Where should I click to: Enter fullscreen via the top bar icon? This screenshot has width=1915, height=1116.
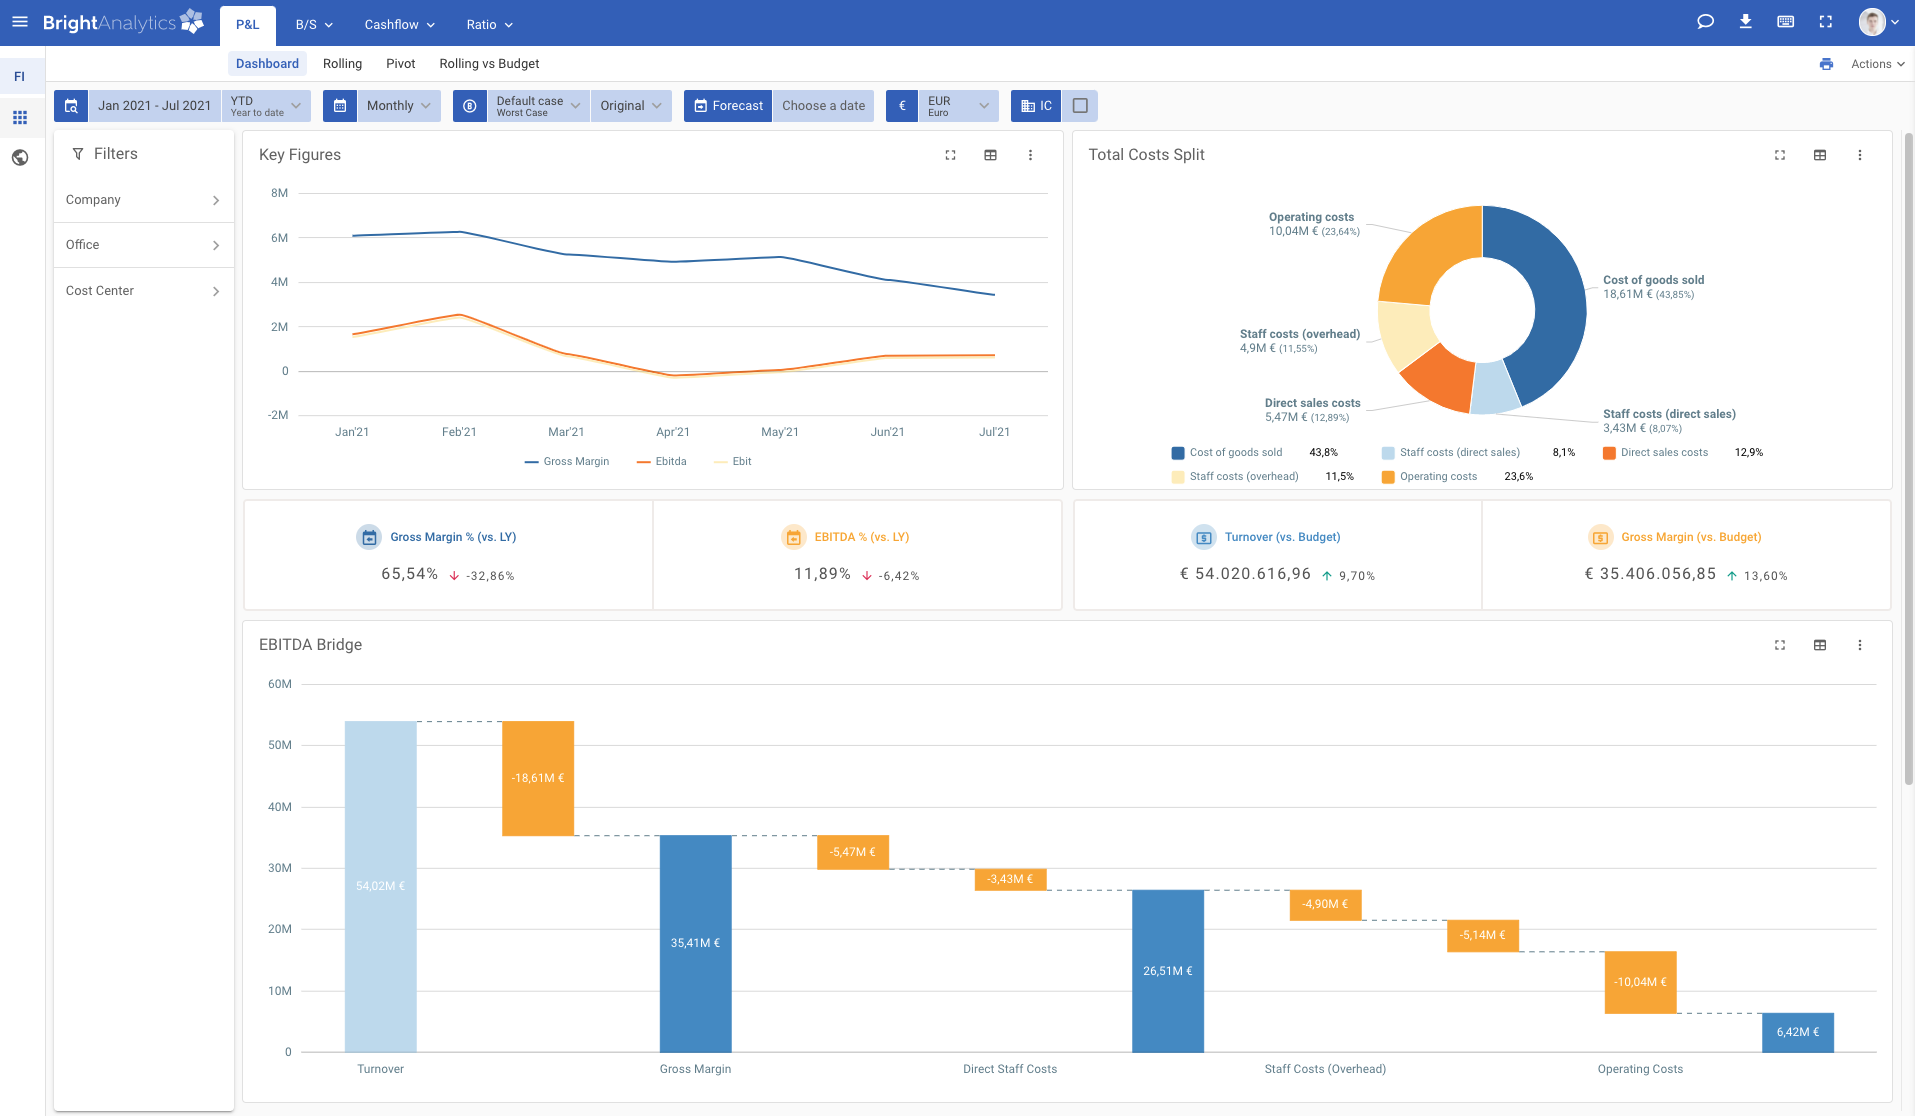pos(1826,21)
